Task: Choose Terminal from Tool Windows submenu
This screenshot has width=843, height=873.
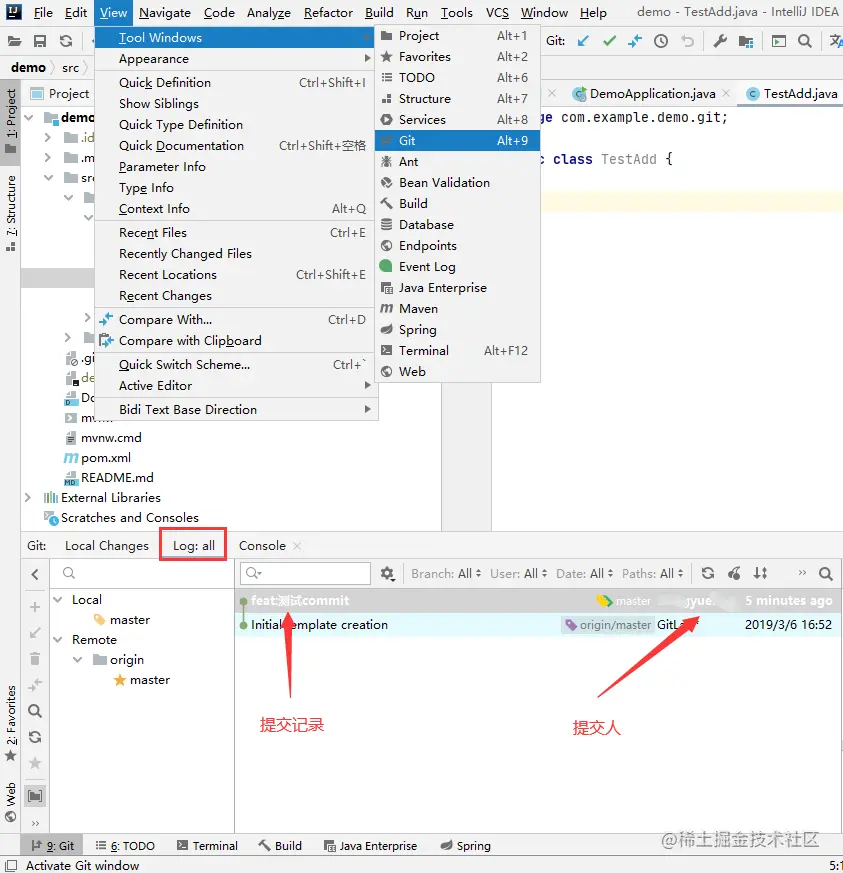Action: (457, 350)
